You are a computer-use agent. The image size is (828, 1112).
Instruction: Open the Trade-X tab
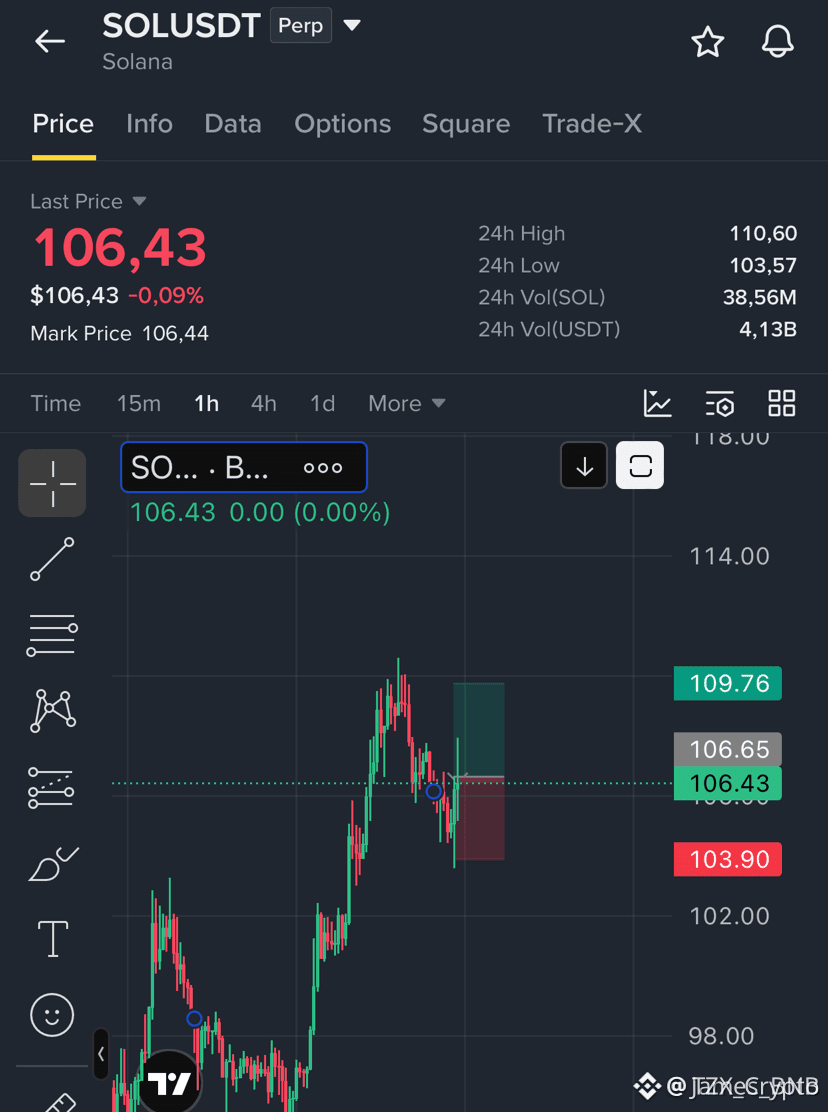pyautogui.click(x=592, y=124)
